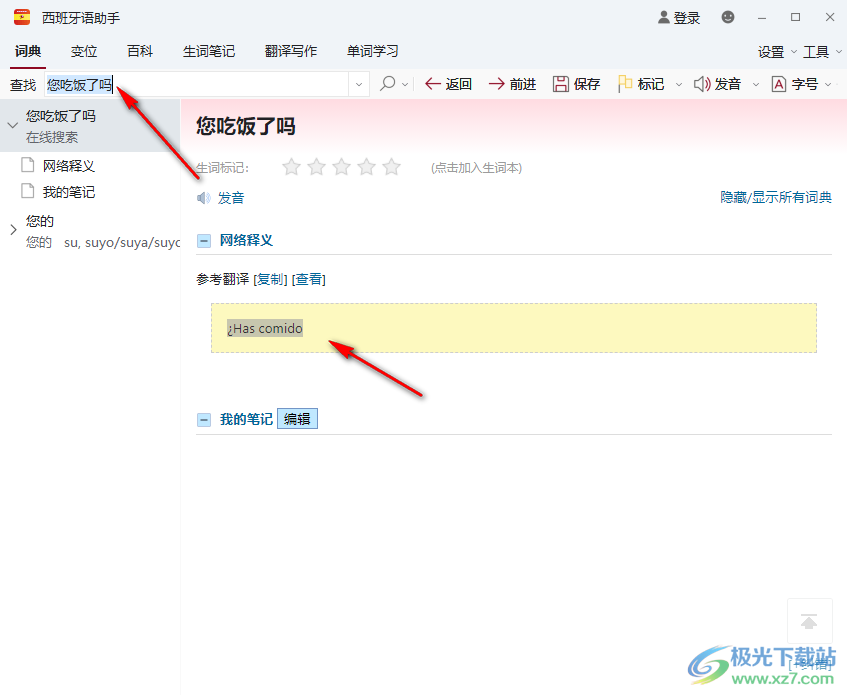The image size is (847, 695).
Task: Select 网络释义 in the left tree
Action: click(x=69, y=166)
